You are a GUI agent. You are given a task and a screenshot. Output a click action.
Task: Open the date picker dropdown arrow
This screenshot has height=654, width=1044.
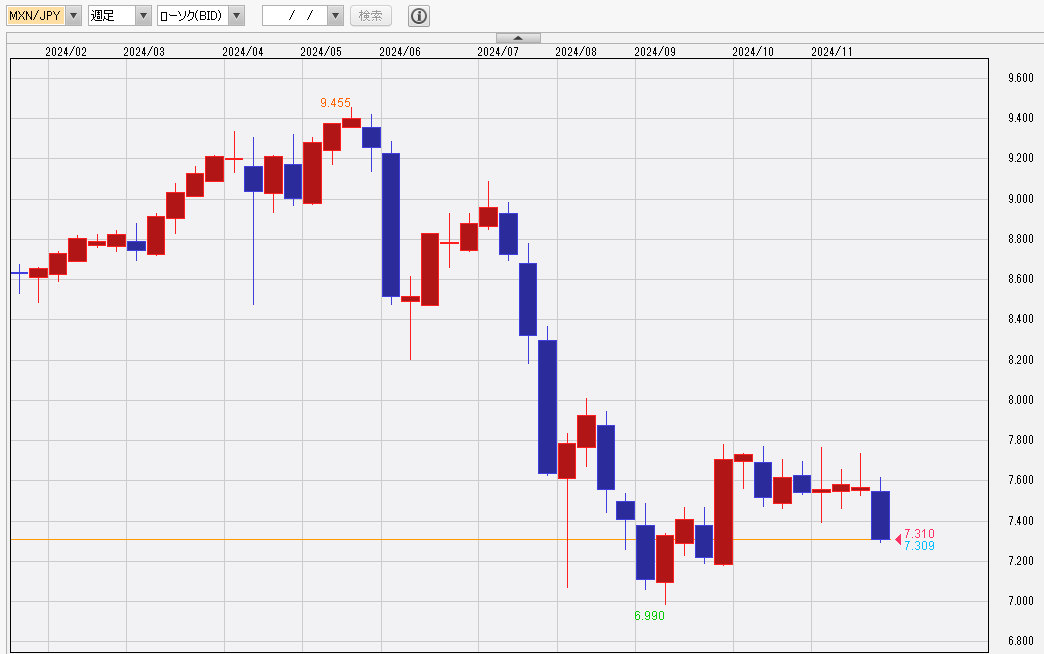coord(336,15)
